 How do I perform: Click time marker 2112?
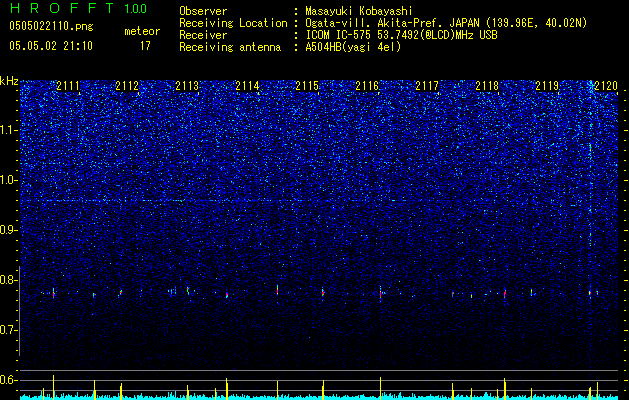(x=127, y=86)
